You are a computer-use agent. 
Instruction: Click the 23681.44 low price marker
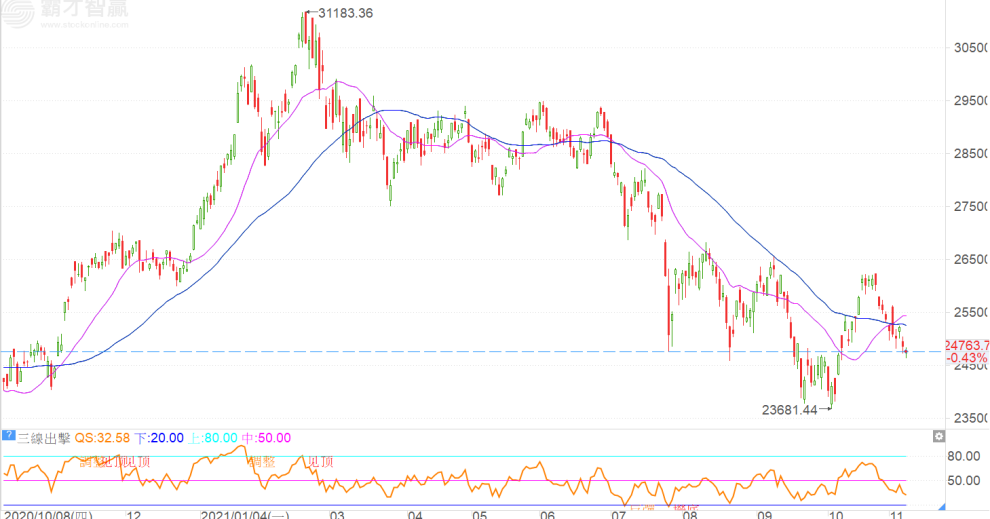click(x=789, y=409)
